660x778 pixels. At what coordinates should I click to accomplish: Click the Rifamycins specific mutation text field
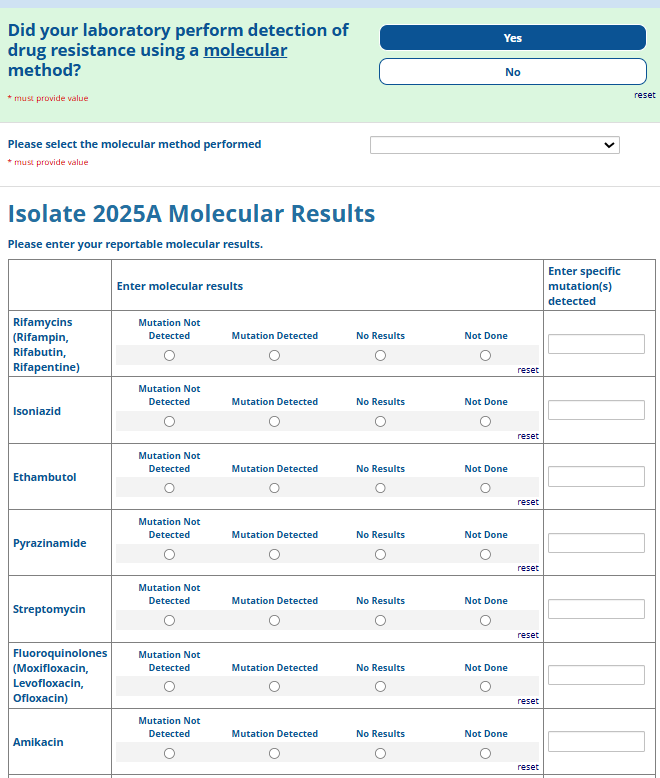[x=596, y=344]
